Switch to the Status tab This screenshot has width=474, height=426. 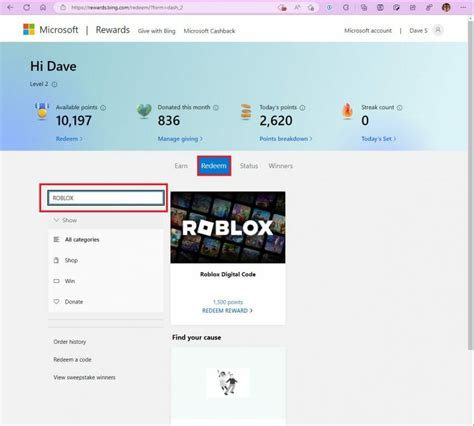[x=249, y=166]
